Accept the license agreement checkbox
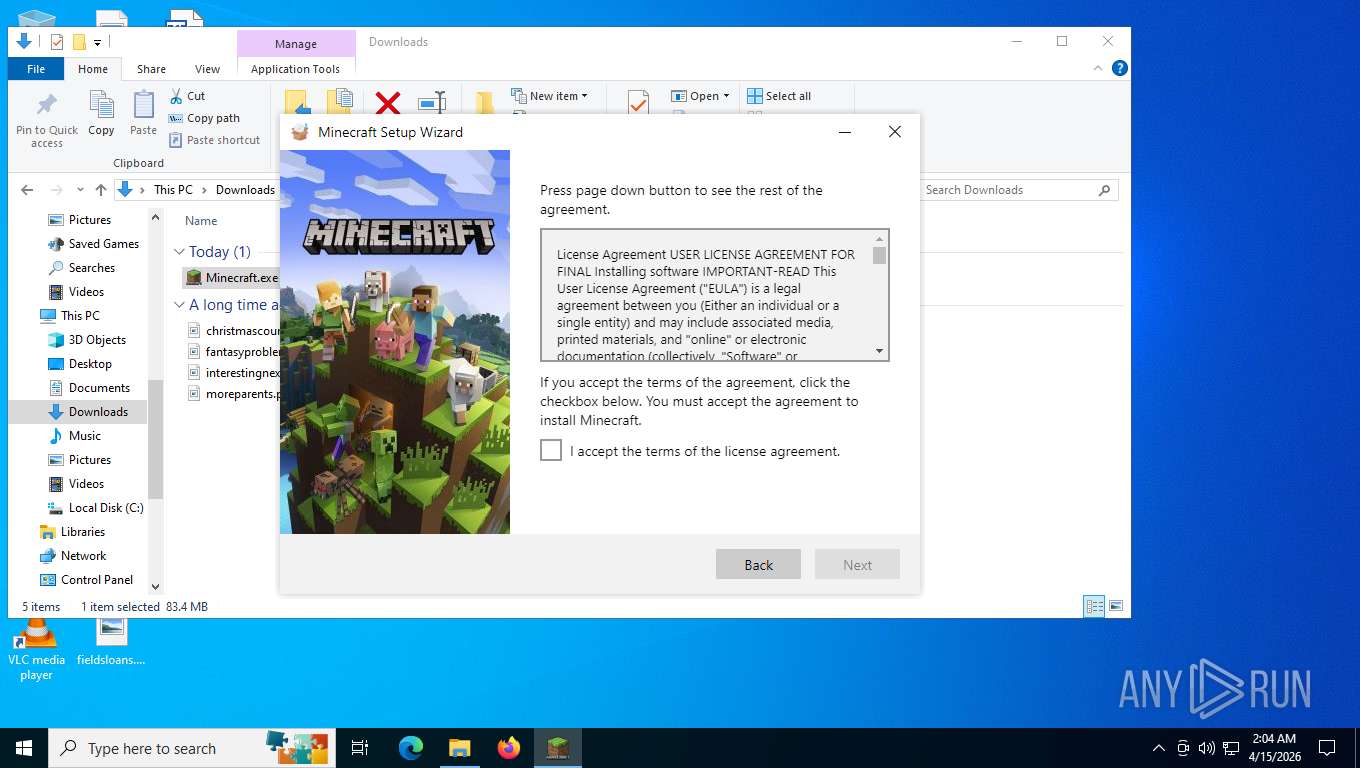The width and height of the screenshot is (1360, 768). pyautogui.click(x=551, y=451)
